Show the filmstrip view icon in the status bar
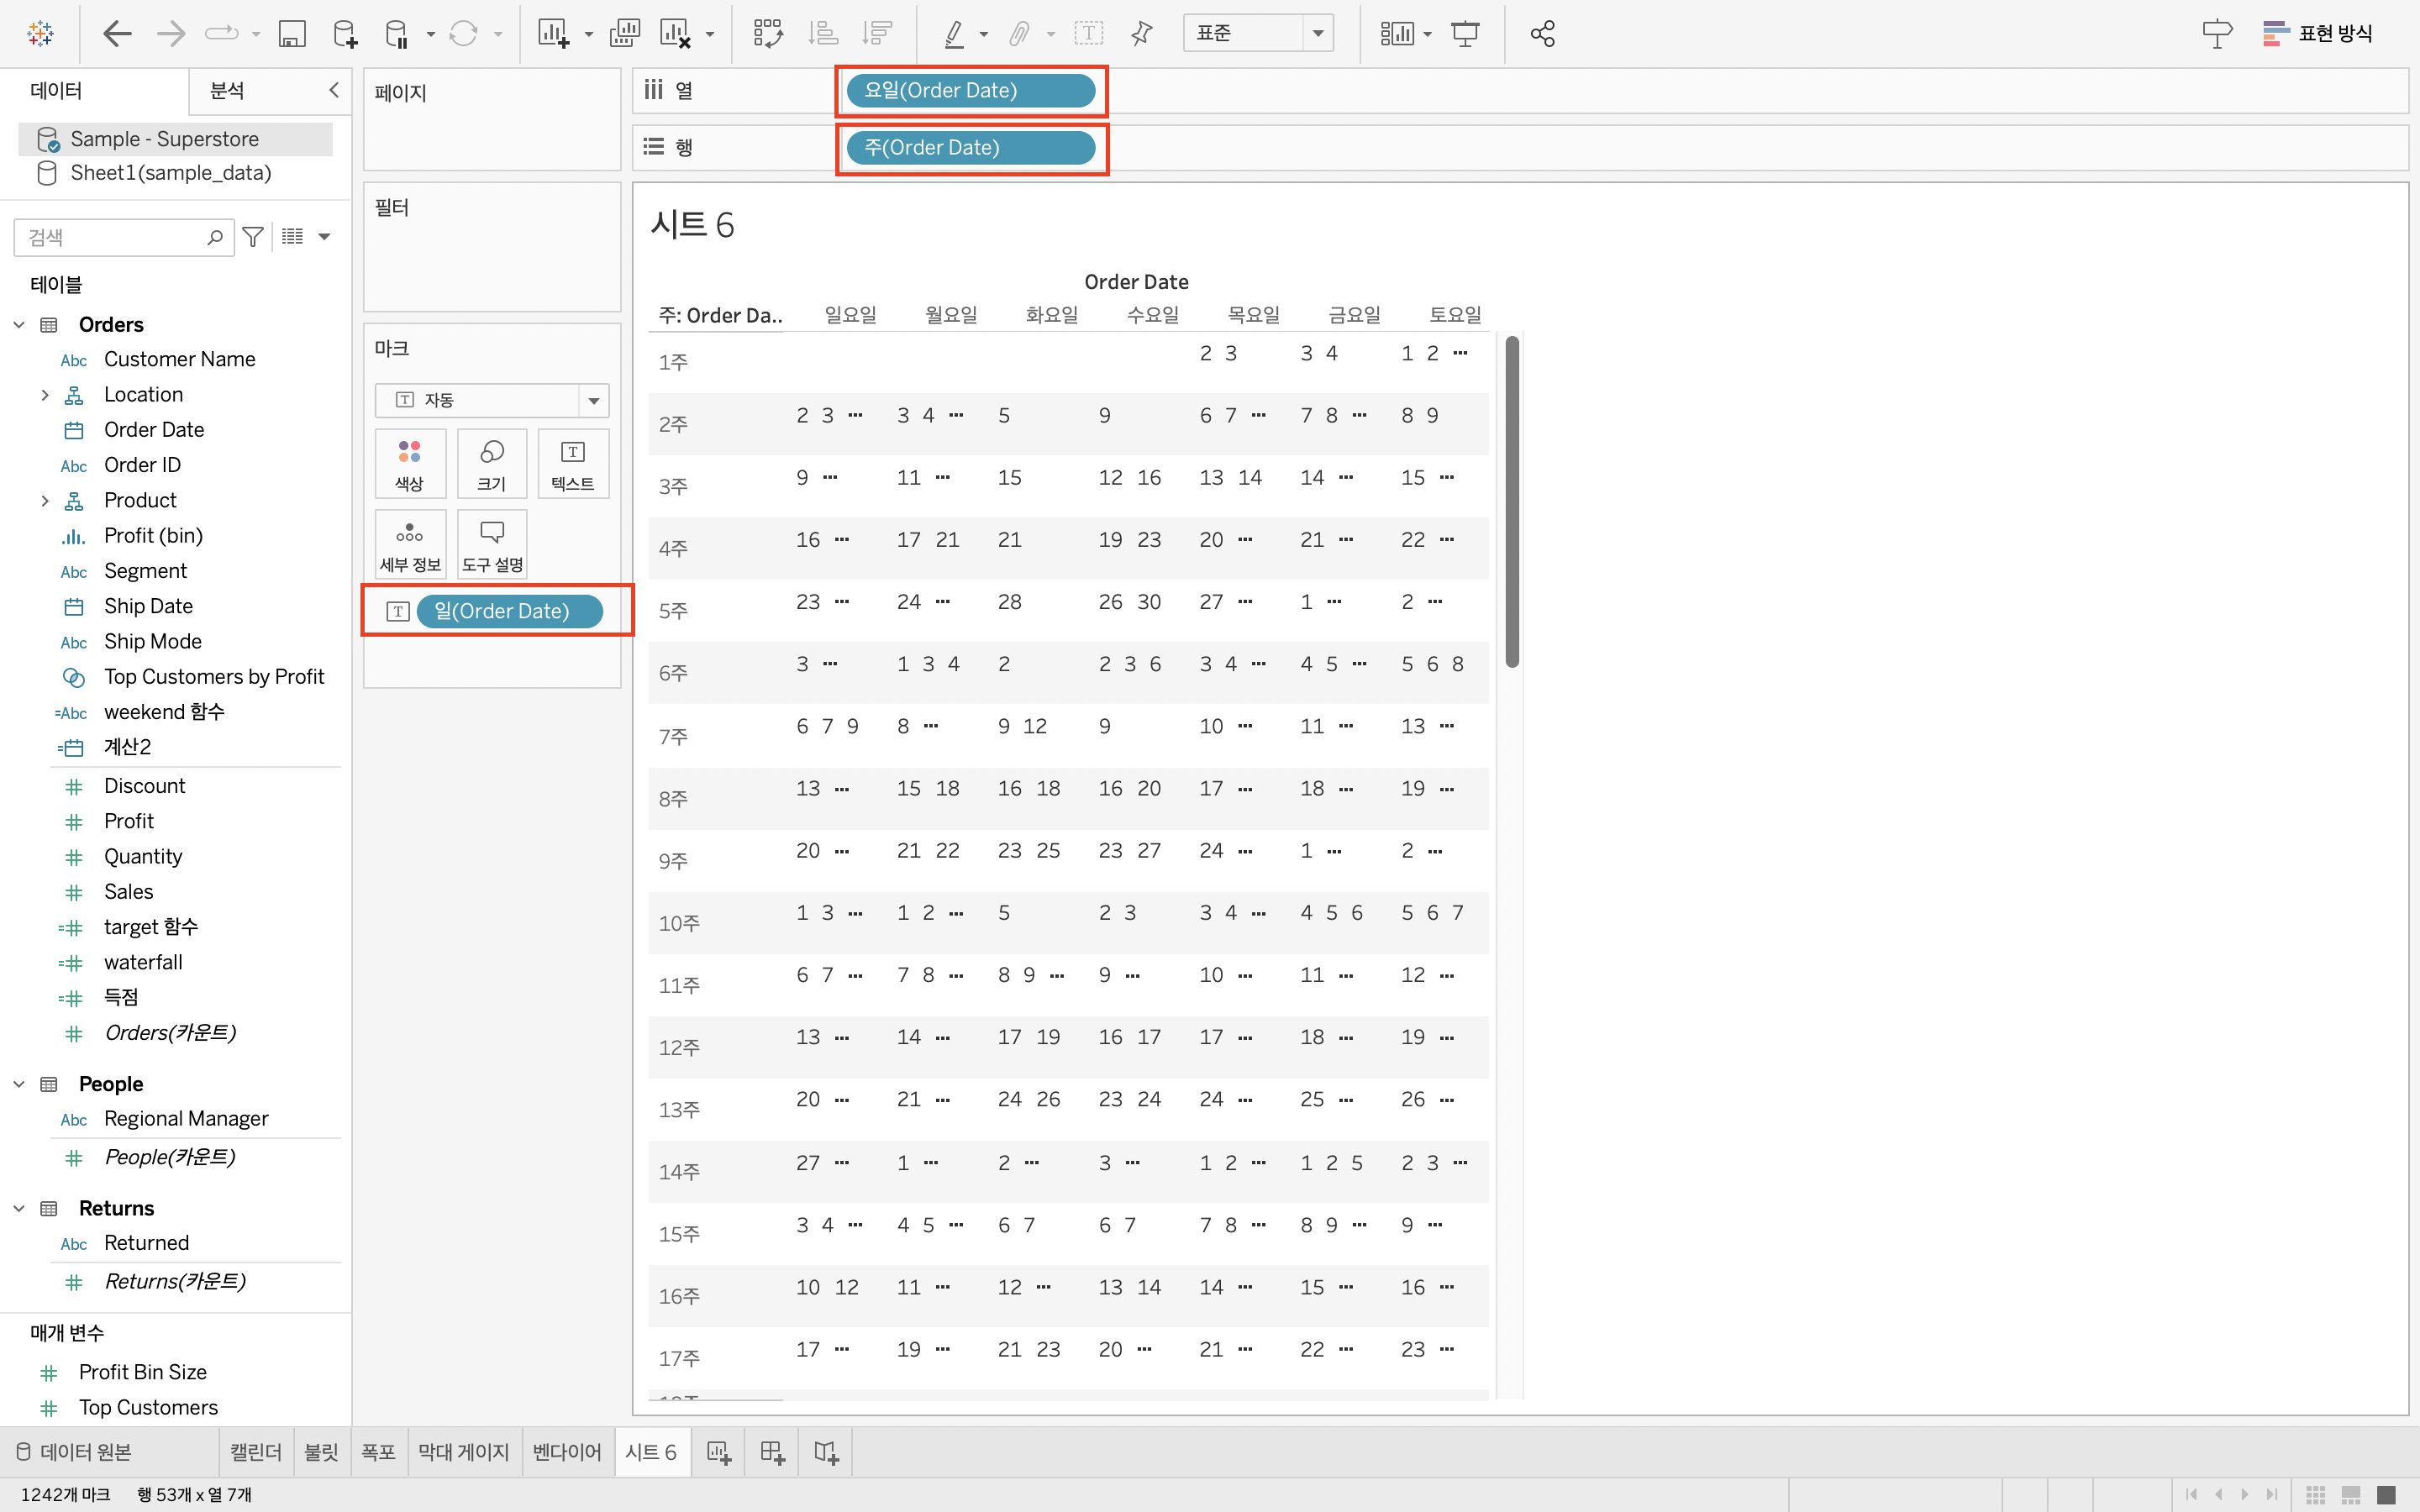This screenshot has width=2420, height=1512. tap(2351, 1495)
